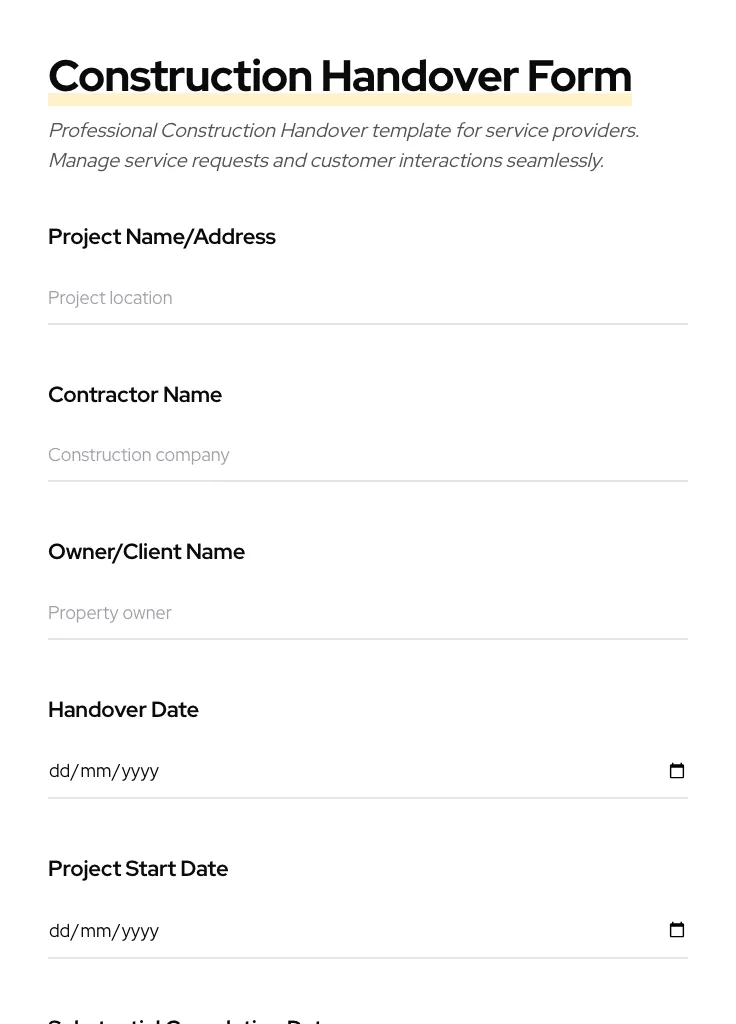Image resolution: width=736 pixels, height=1024 pixels.
Task: Click the Owner/Client Name label
Action: click(146, 552)
